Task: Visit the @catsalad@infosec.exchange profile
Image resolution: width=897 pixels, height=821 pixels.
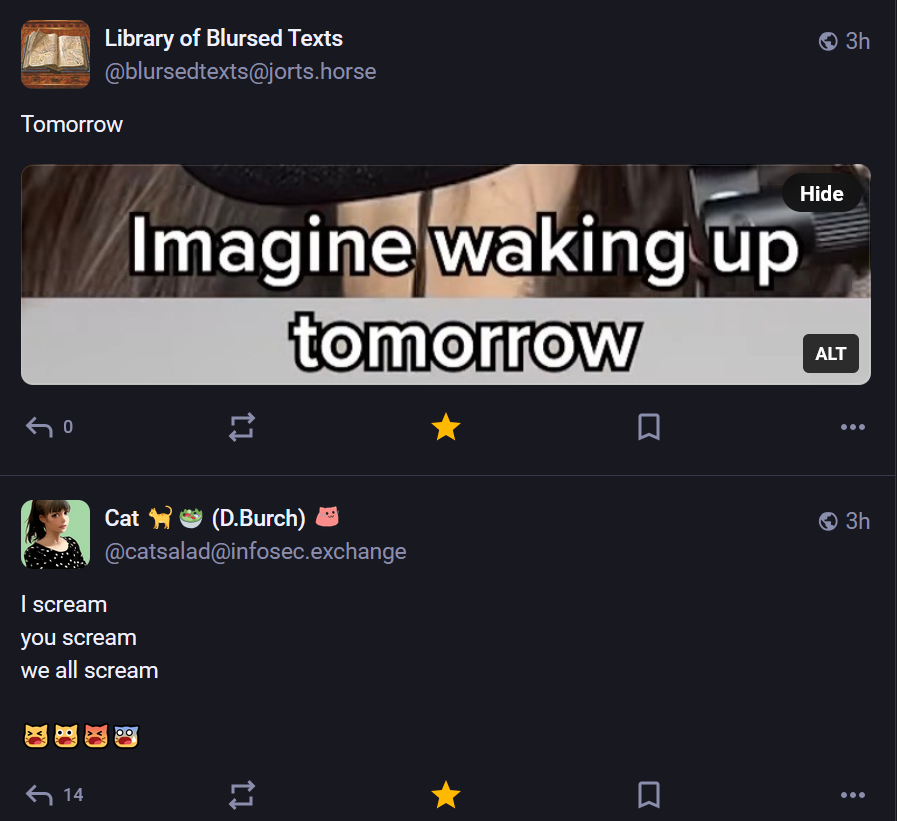Action: (x=255, y=552)
